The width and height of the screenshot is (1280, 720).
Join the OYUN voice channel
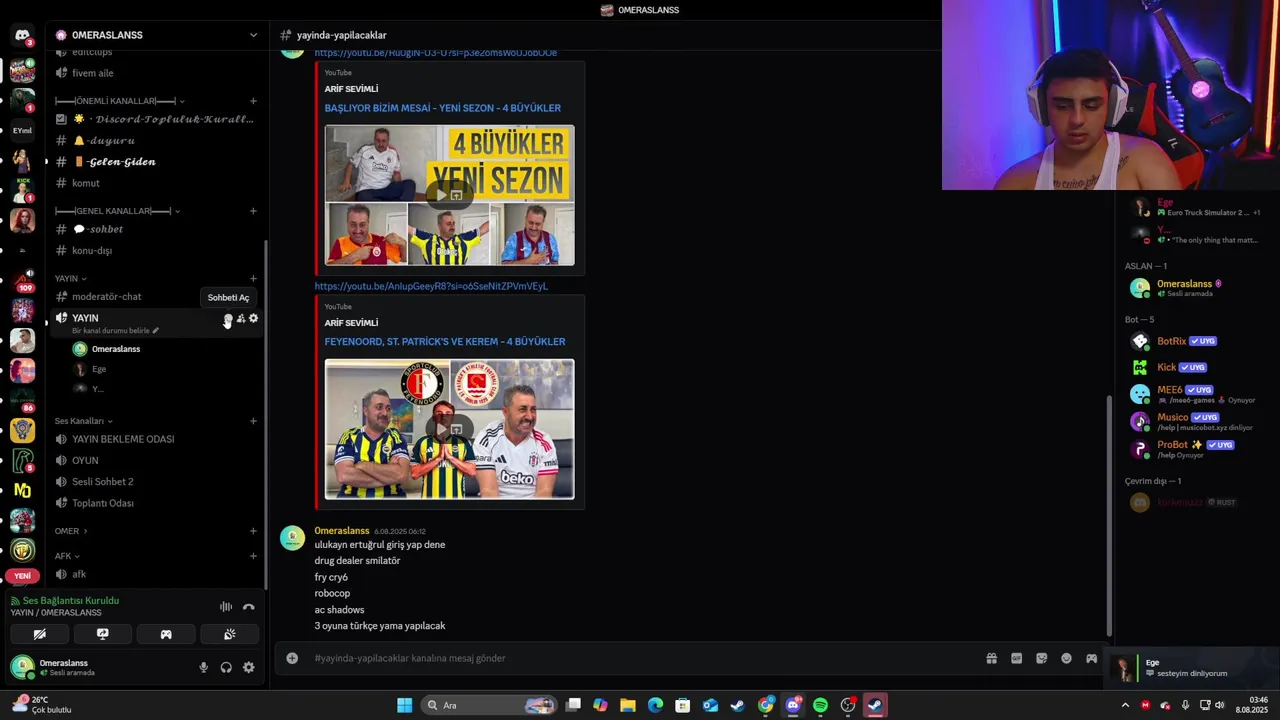pos(157,460)
